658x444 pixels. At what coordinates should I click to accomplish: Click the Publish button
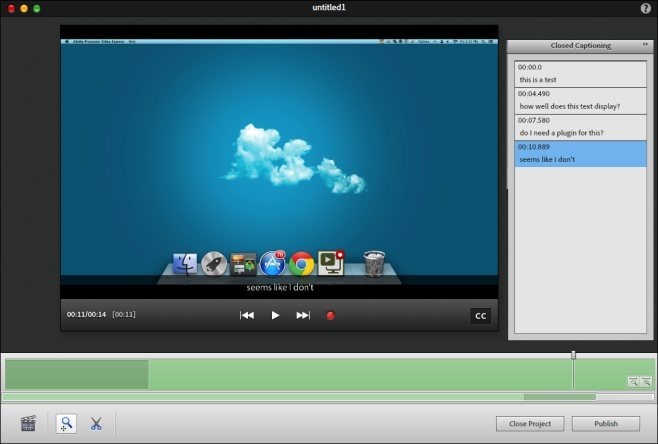point(606,423)
